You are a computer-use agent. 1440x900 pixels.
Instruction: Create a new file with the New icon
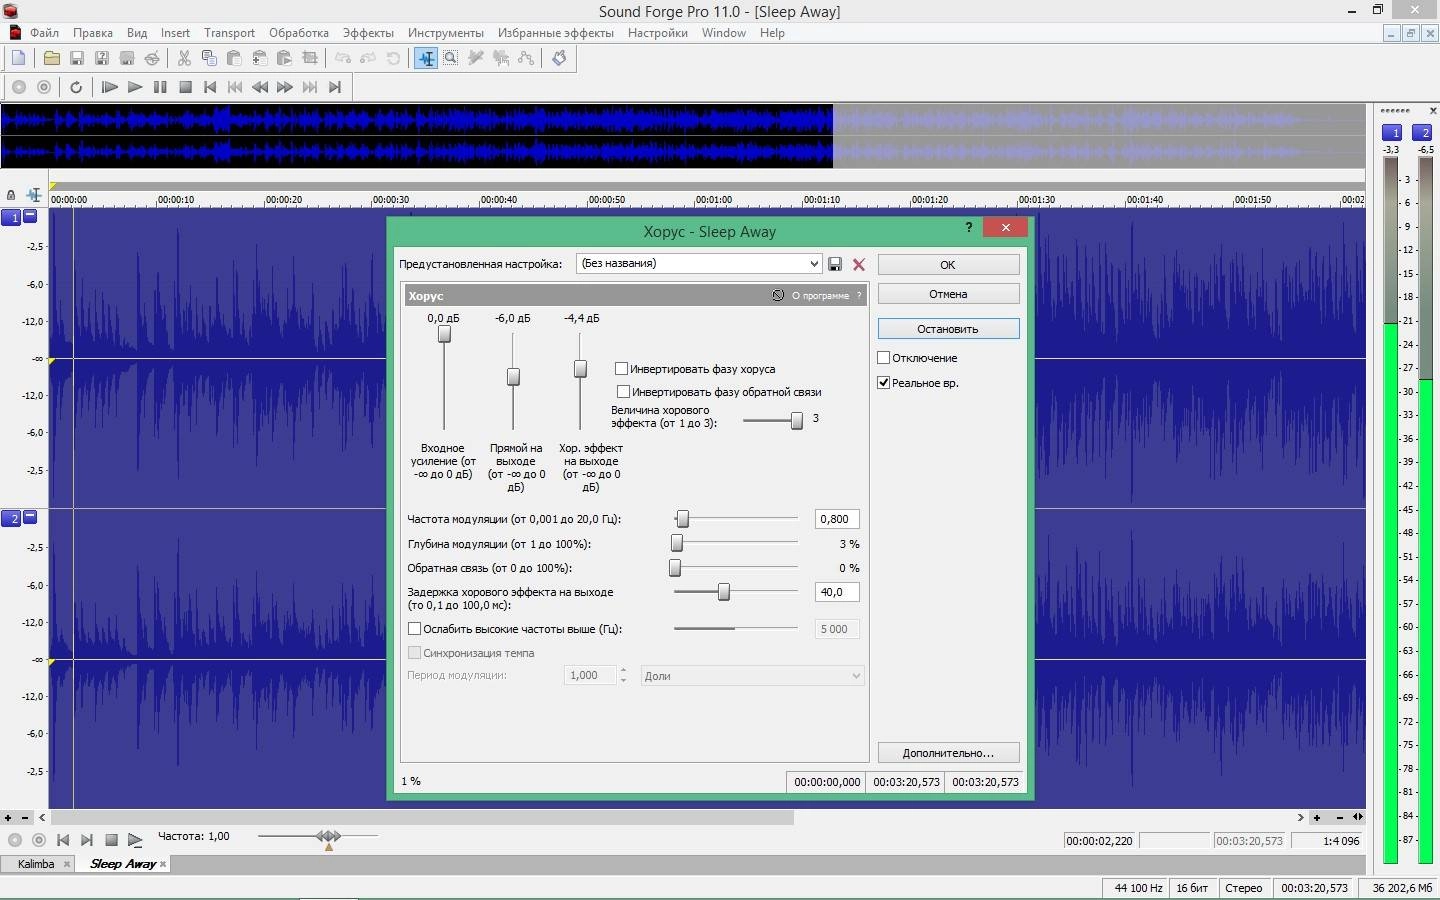click(x=18, y=58)
